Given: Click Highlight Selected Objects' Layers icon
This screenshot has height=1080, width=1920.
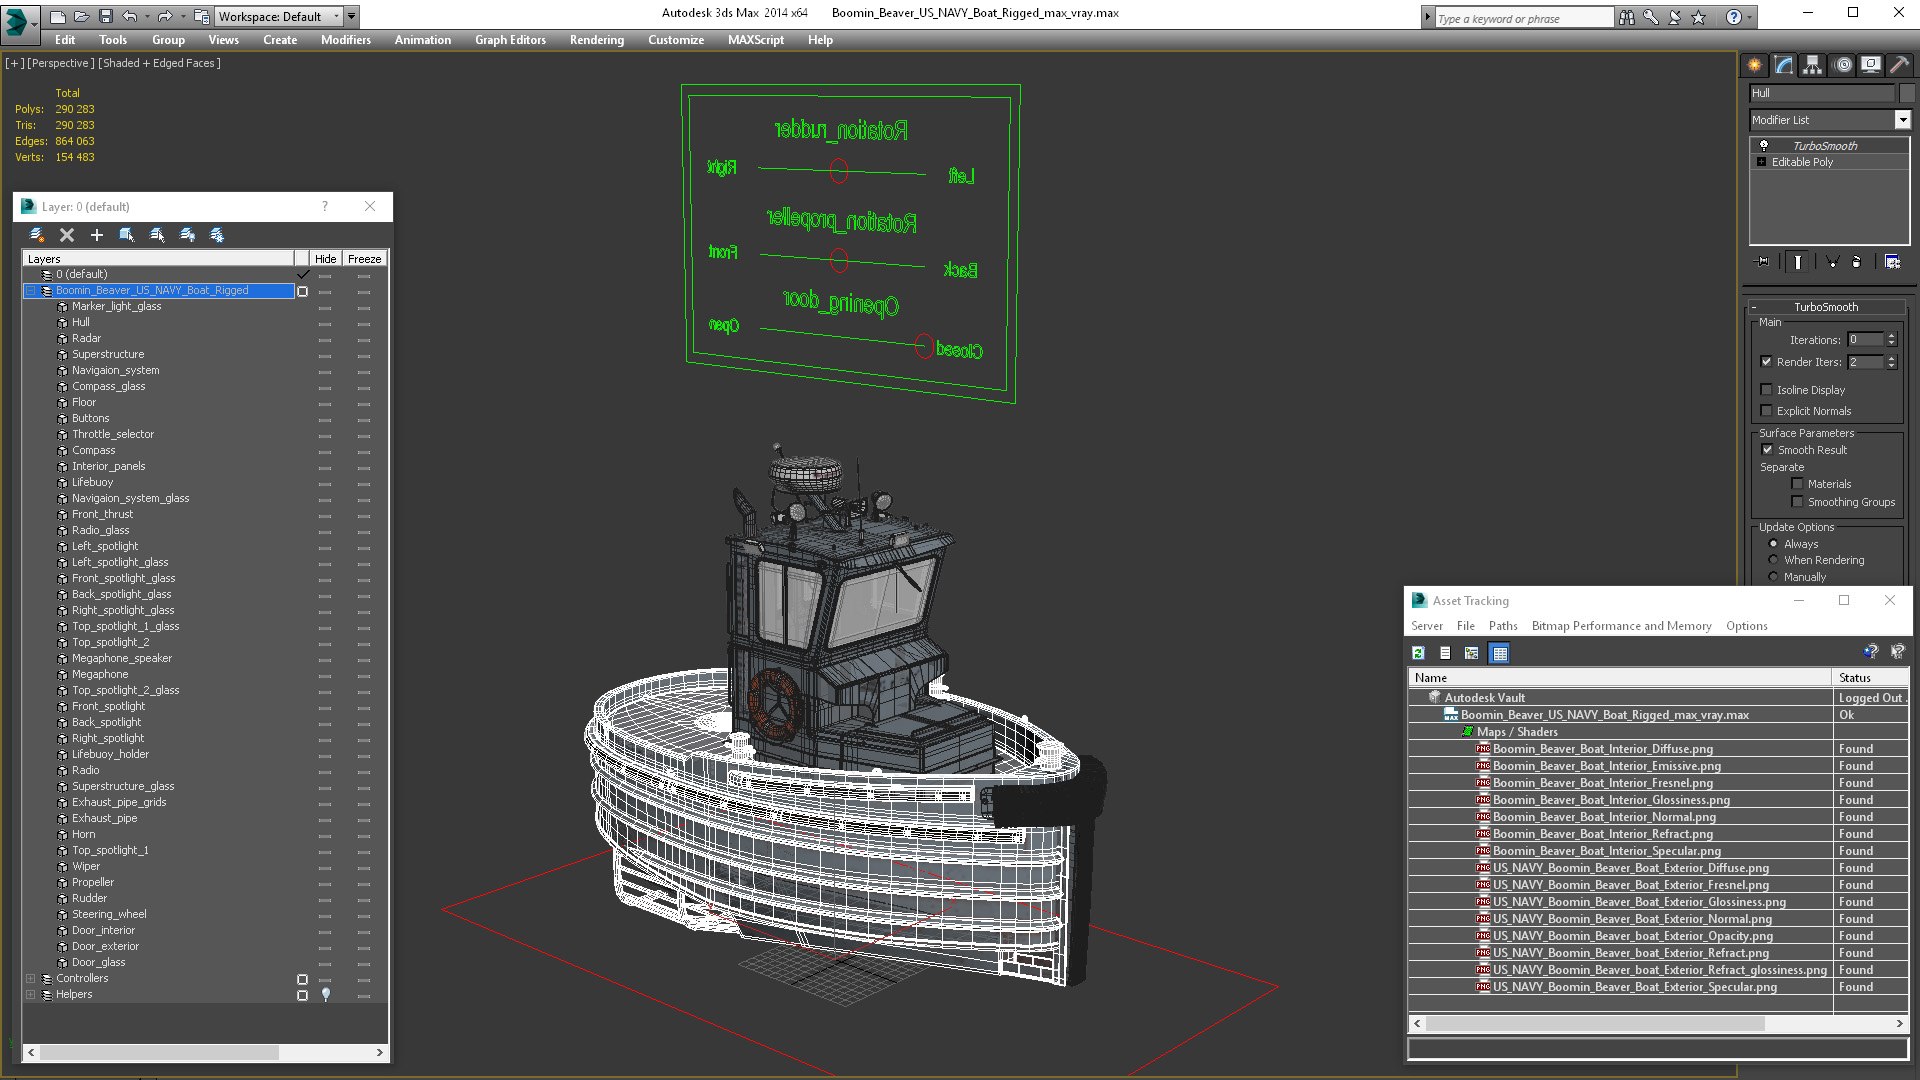Looking at the screenshot, I should pos(157,235).
